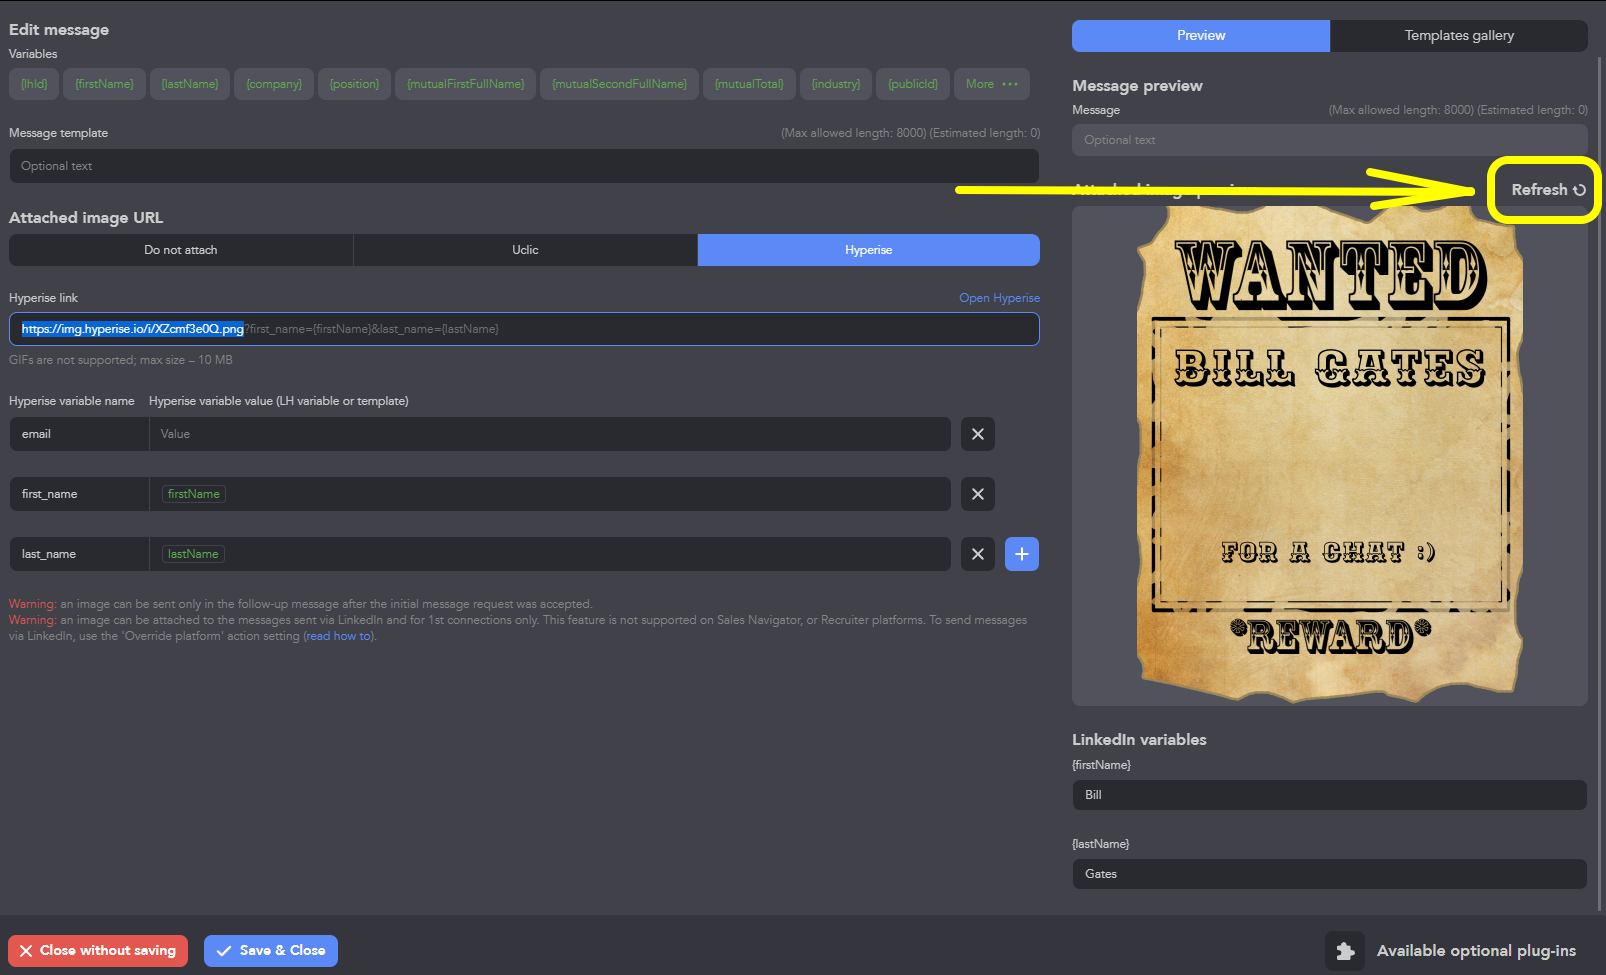The height and width of the screenshot is (975, 1606).
Task: Select the Do not attach option
Action: 181,250
